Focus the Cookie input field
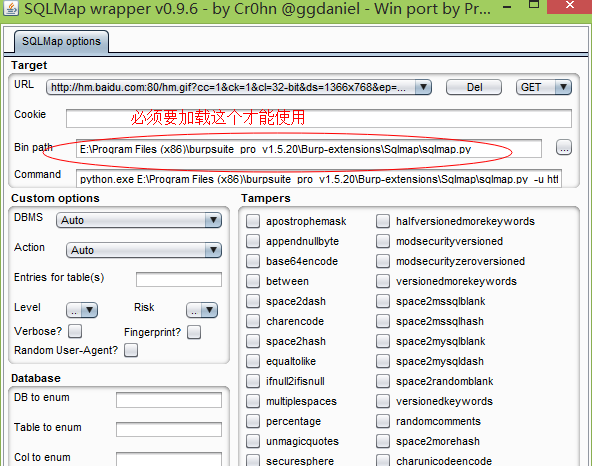The image size is (592, 466). pos(319,118)
